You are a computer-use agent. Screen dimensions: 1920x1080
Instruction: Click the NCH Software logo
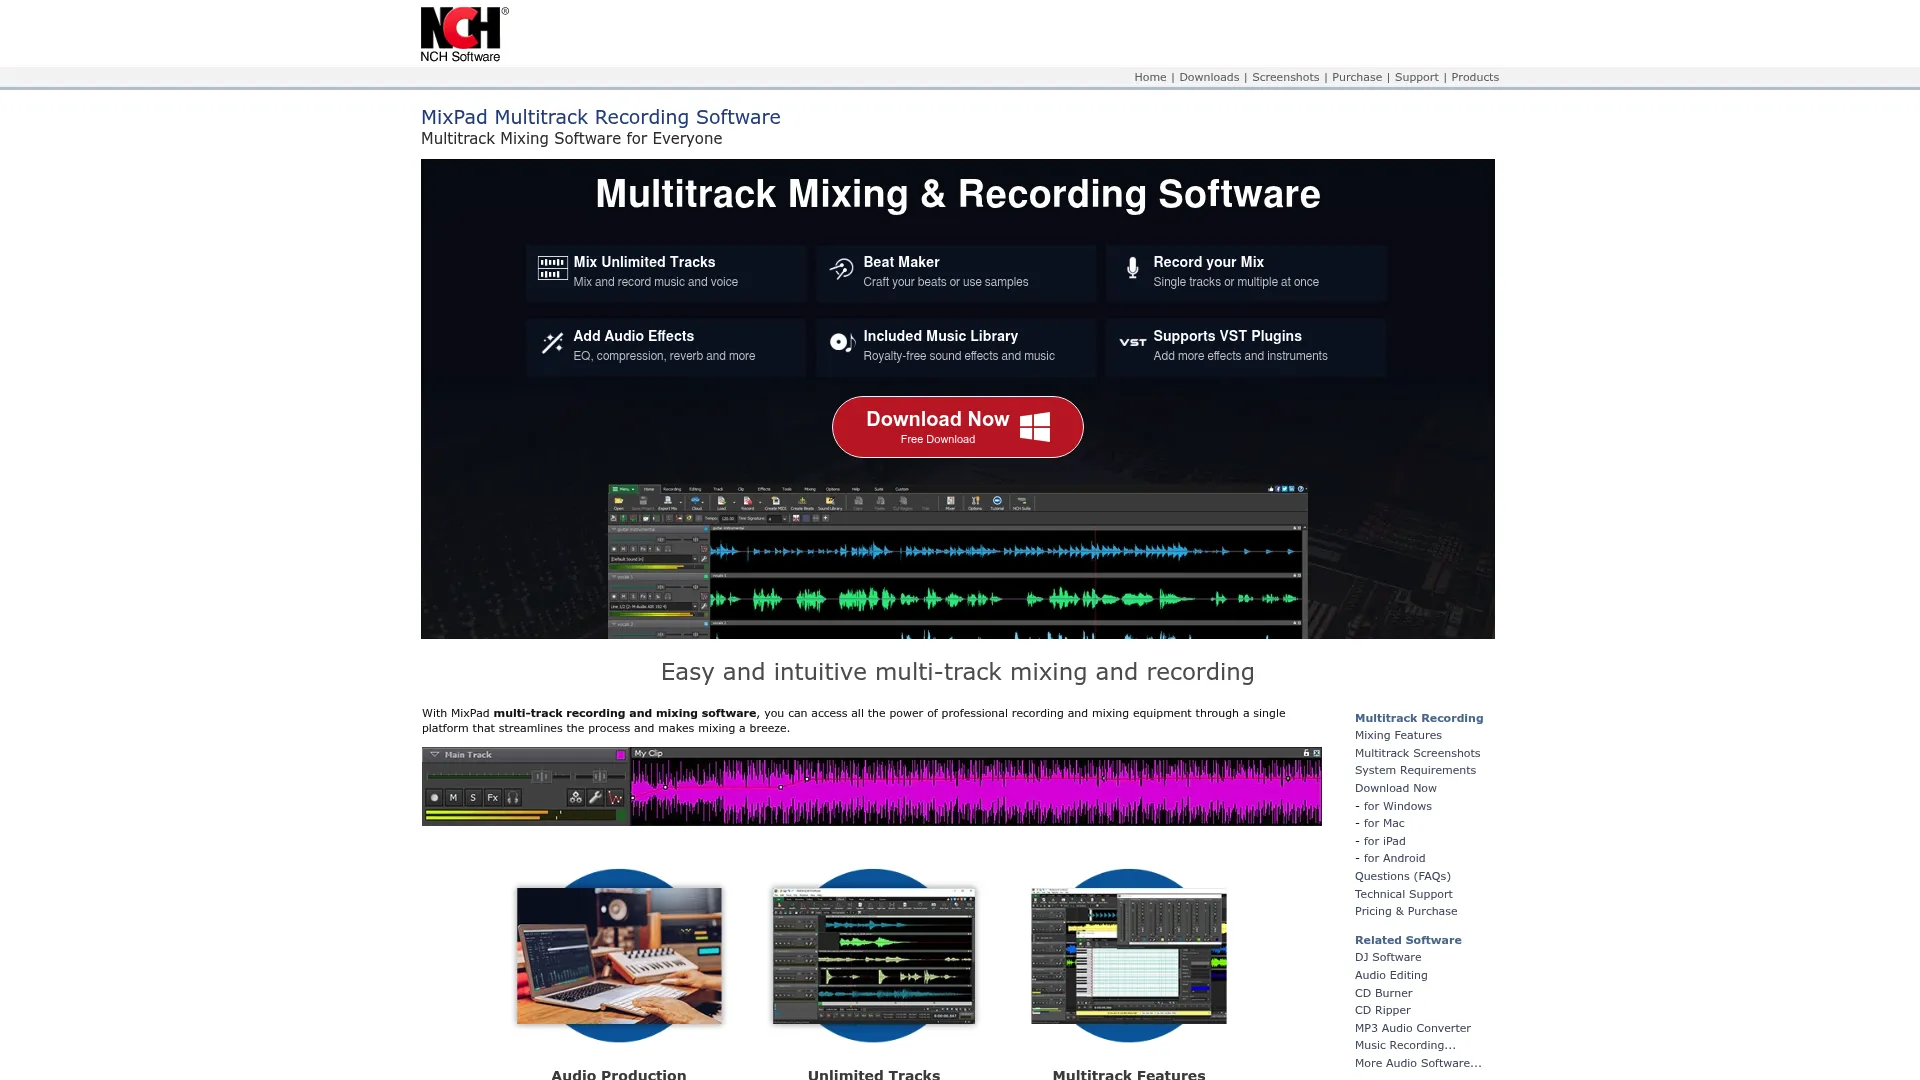pyautogui.click(x=464, y=34)
